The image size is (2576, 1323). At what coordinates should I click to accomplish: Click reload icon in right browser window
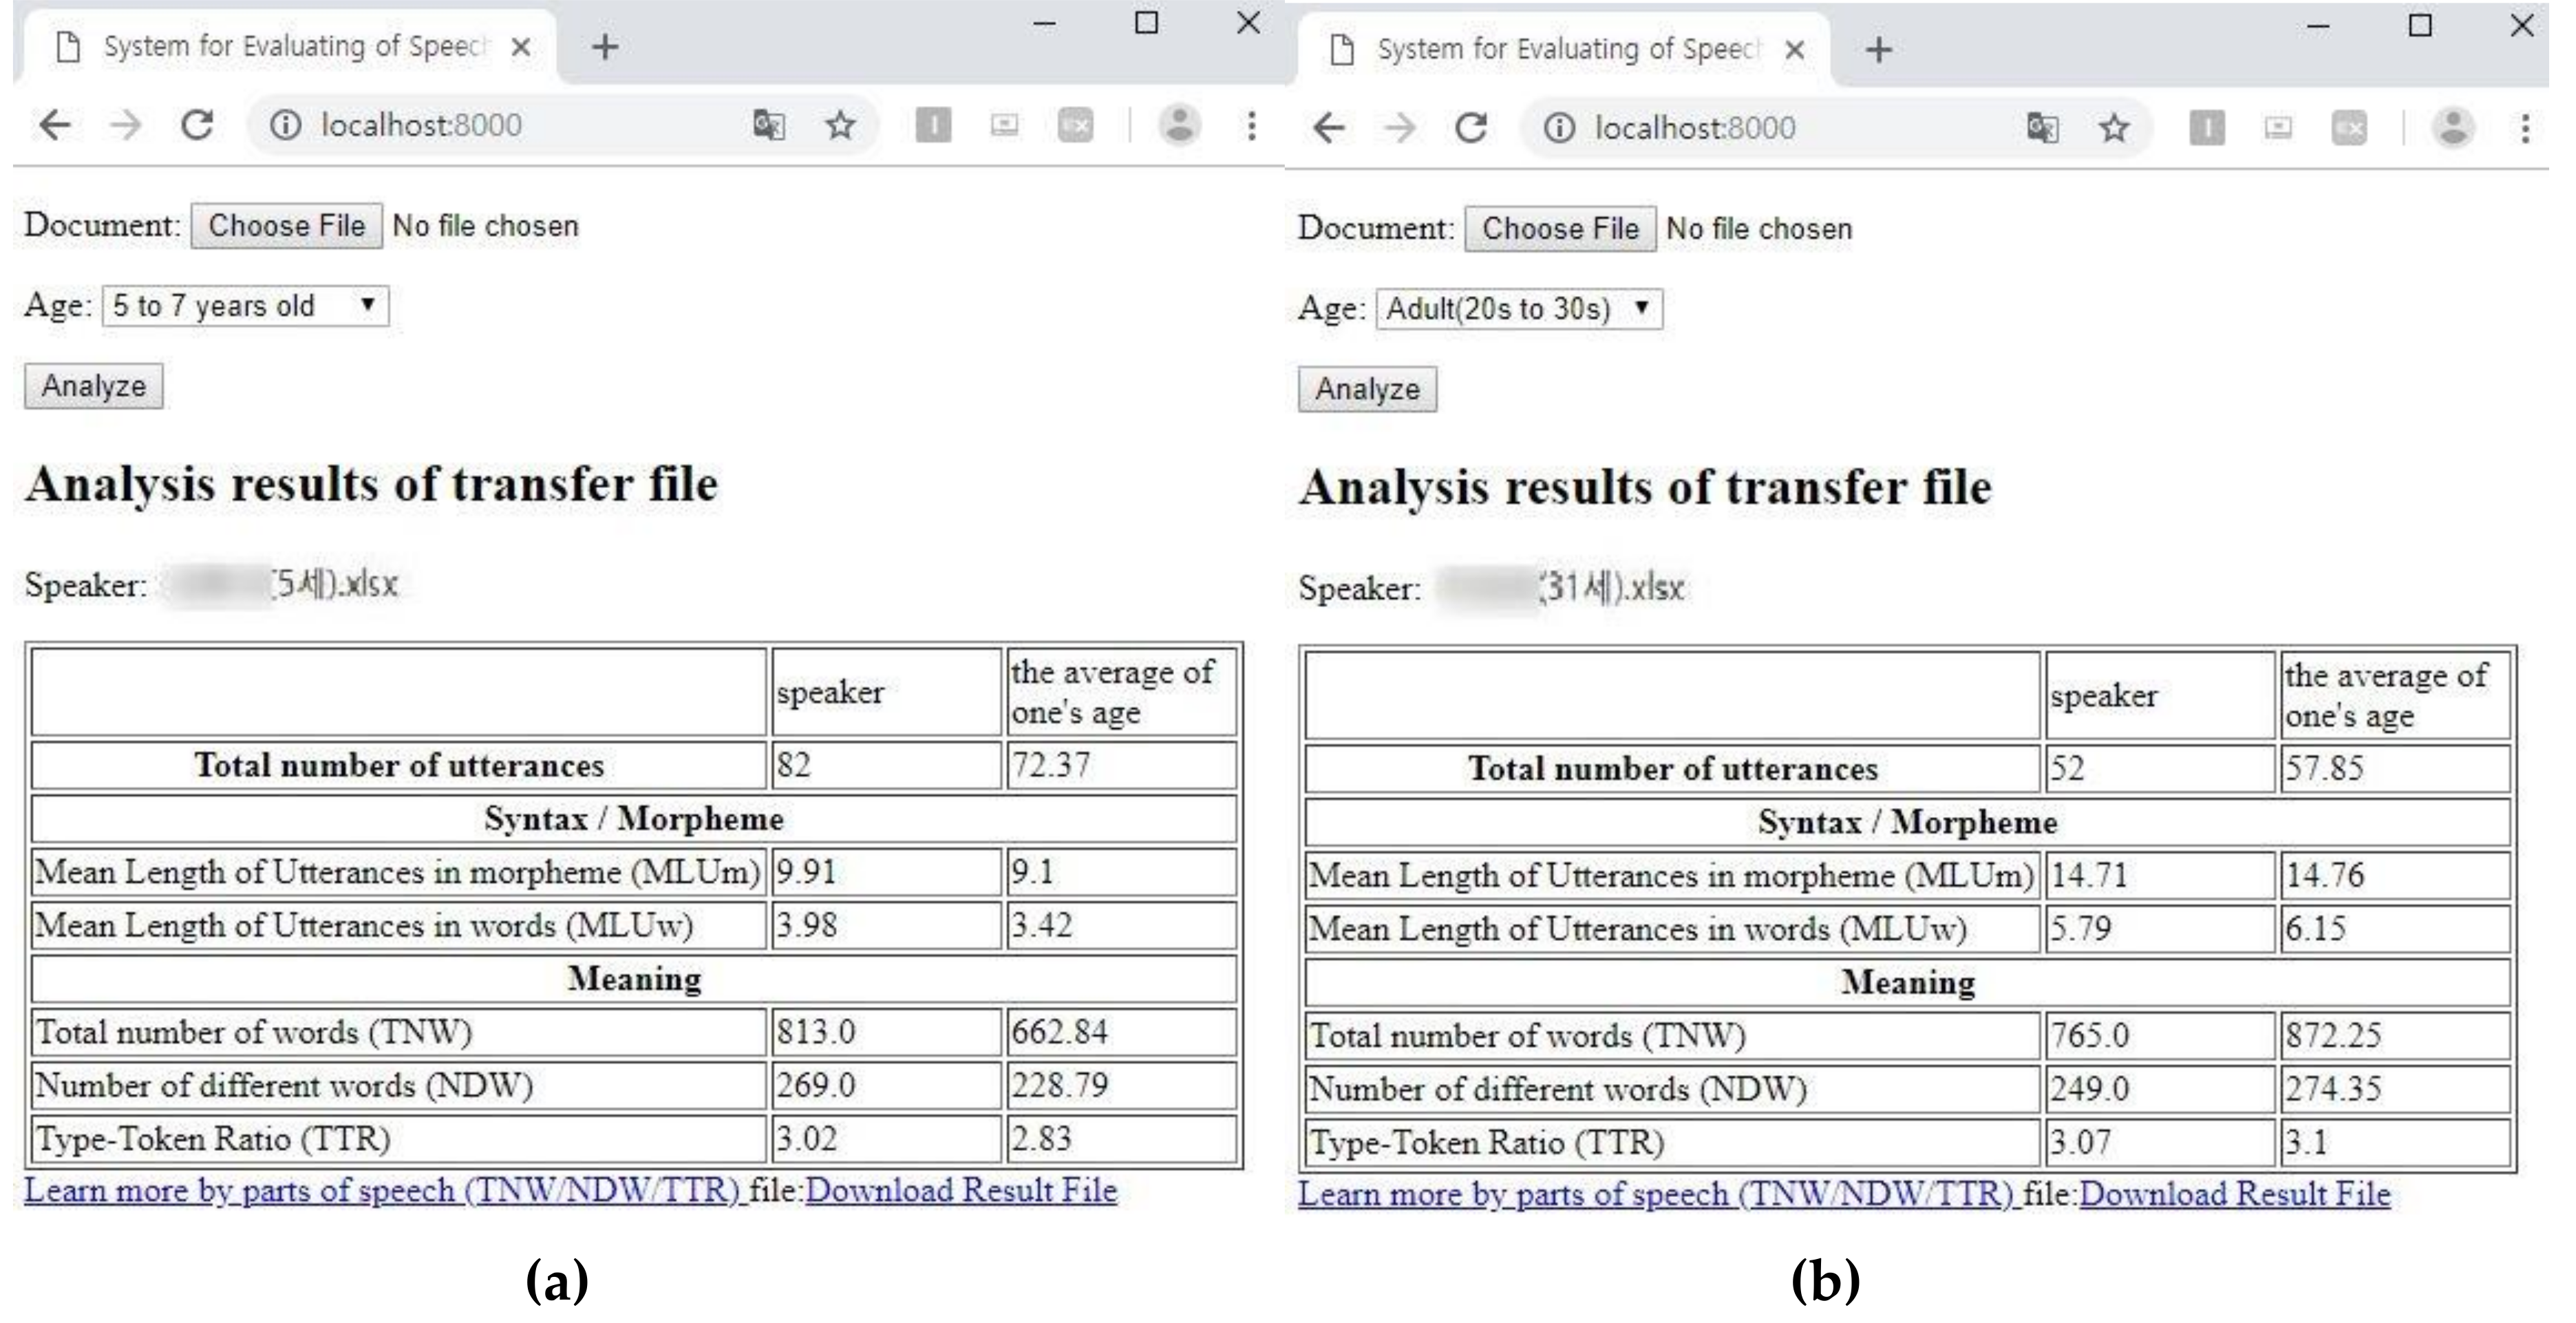[1470, 128]
